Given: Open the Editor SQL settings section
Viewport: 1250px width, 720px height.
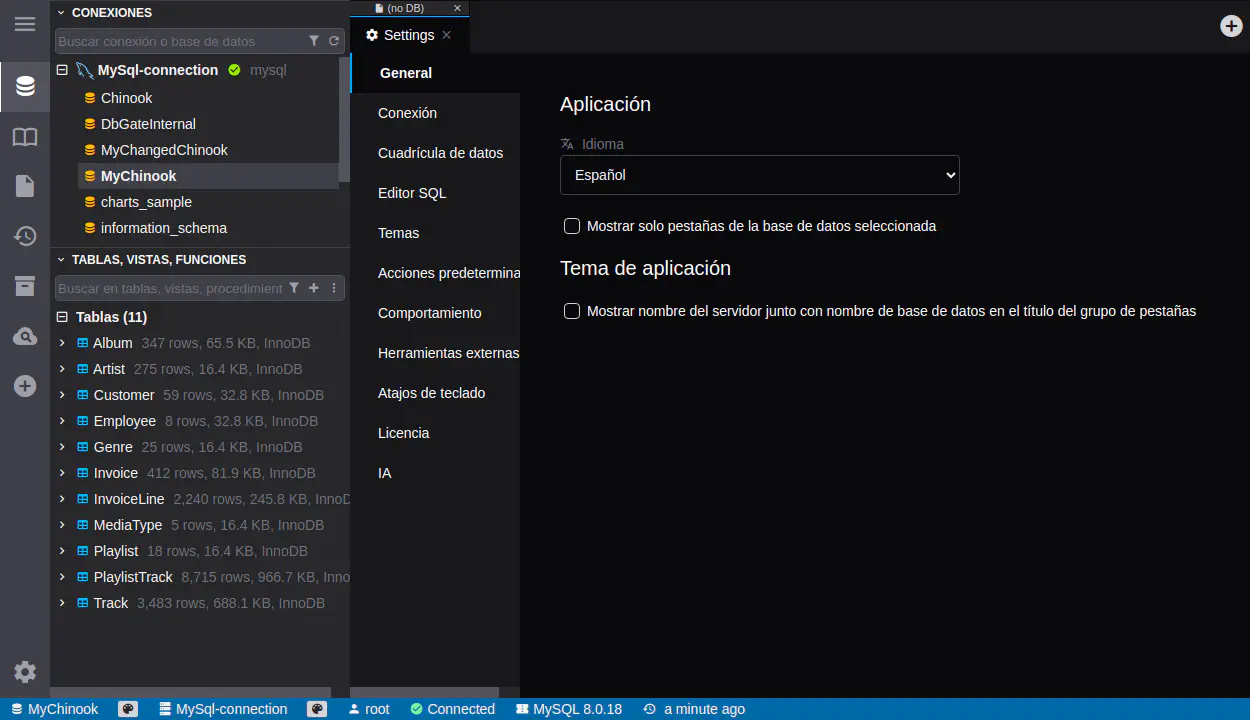Looking at the screenshot, I should tap(412, 193).
